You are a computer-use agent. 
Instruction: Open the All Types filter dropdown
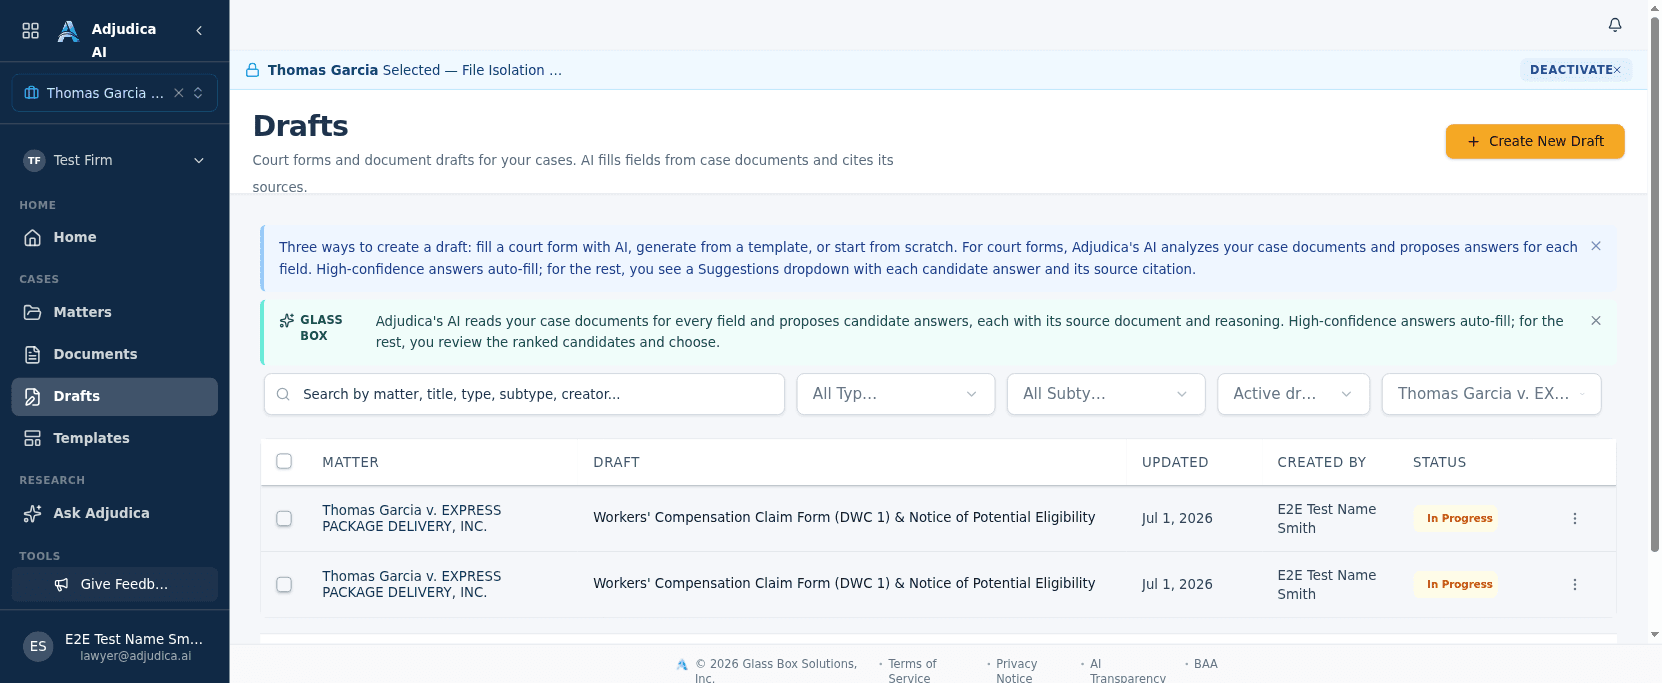pyautogui.click(x=895, y=394)
